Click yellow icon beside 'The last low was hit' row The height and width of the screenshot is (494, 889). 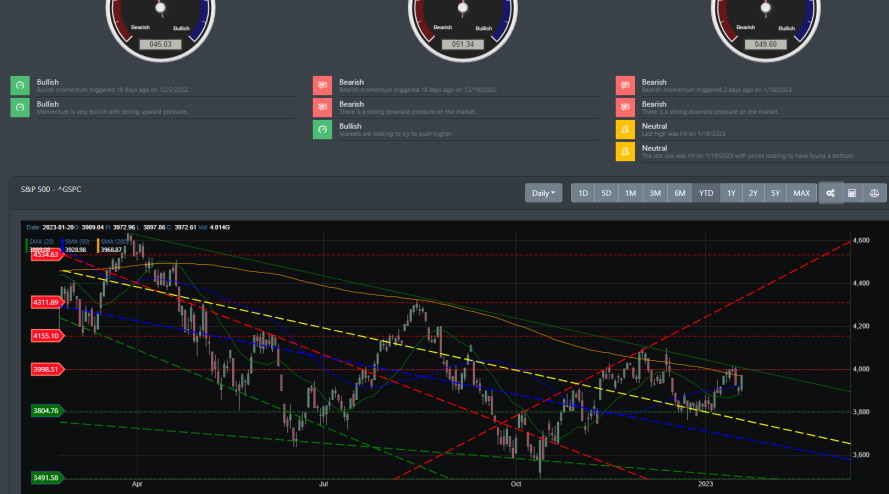tap(625, 151)
